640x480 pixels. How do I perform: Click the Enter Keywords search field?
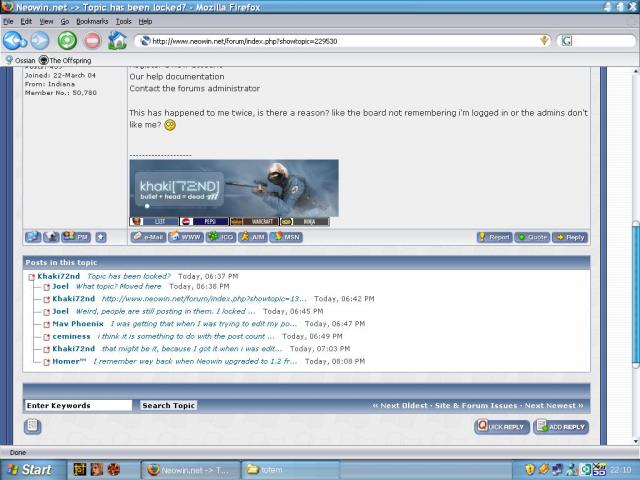click(x=78, y=405)
